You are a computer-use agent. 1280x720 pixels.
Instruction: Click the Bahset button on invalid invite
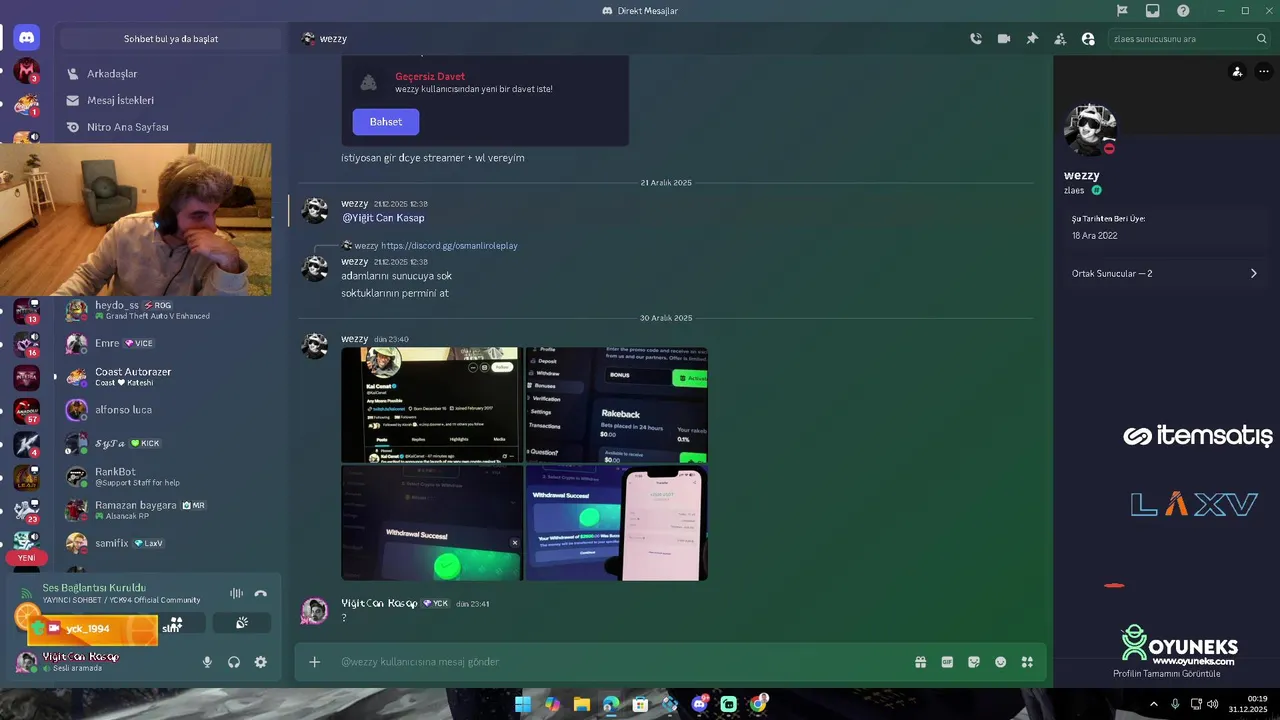[x=386, y=122]
